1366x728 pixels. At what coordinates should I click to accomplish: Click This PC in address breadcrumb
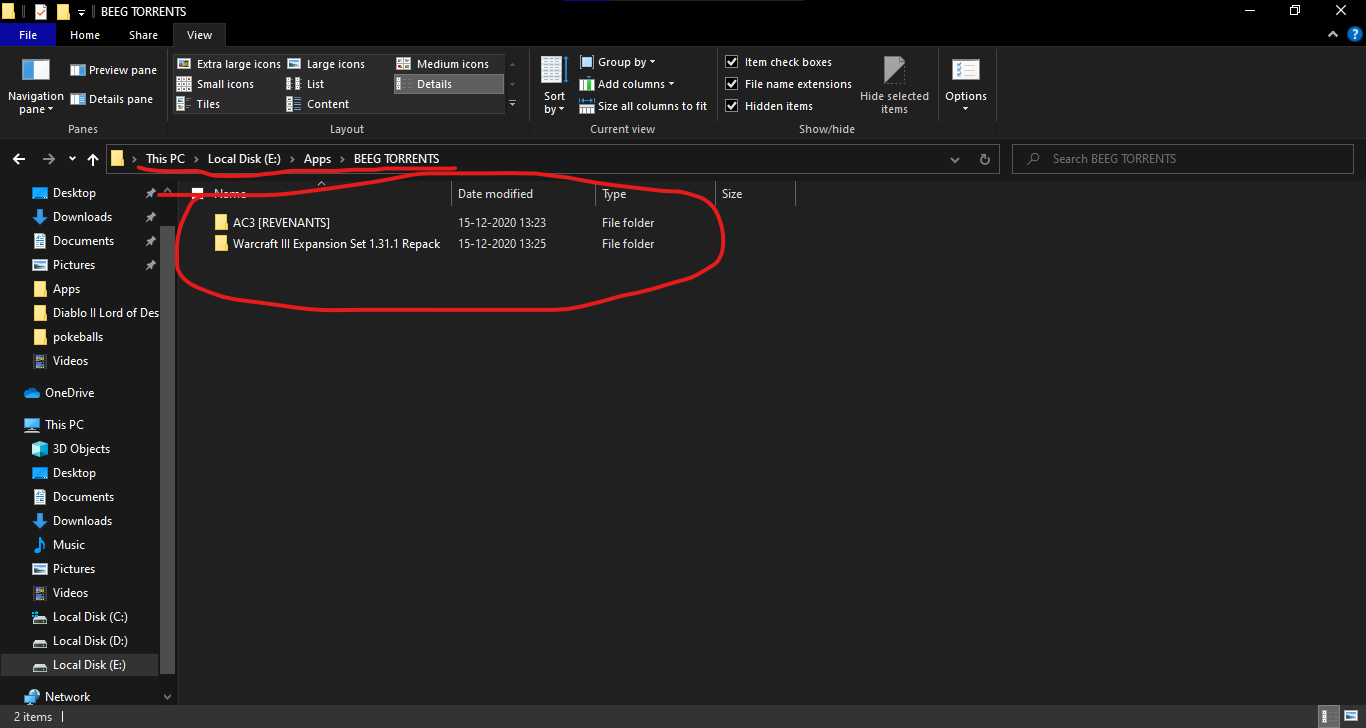165,159
